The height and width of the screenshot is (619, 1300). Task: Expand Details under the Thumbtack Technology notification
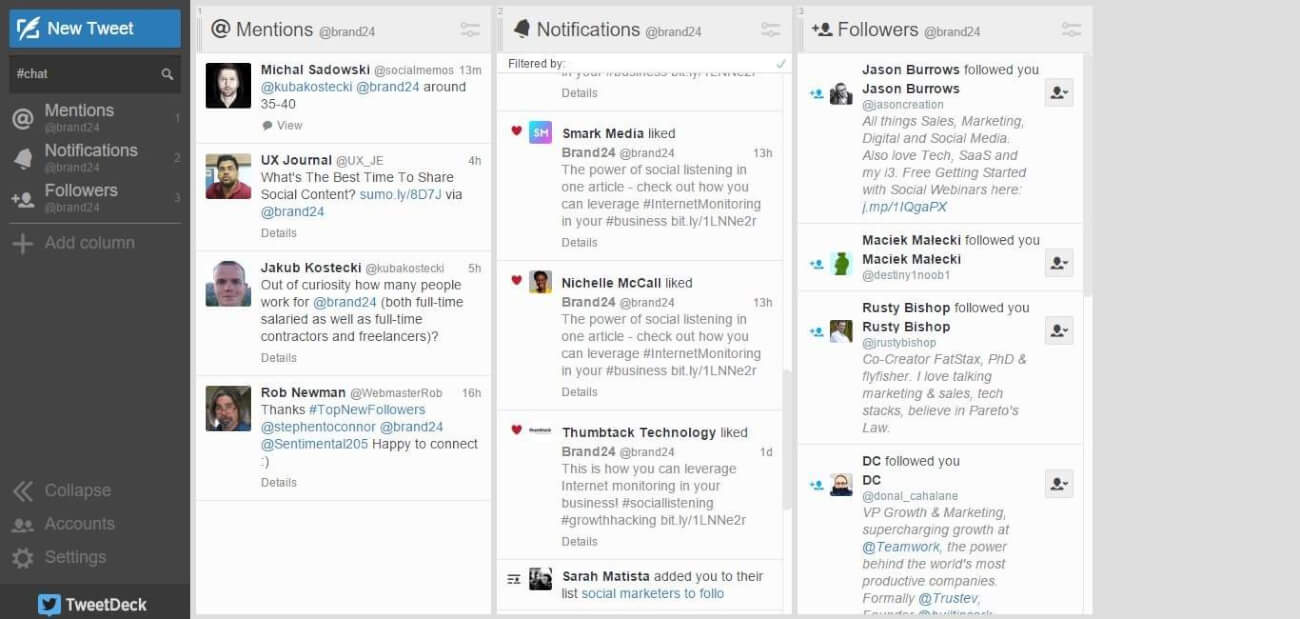580,541
